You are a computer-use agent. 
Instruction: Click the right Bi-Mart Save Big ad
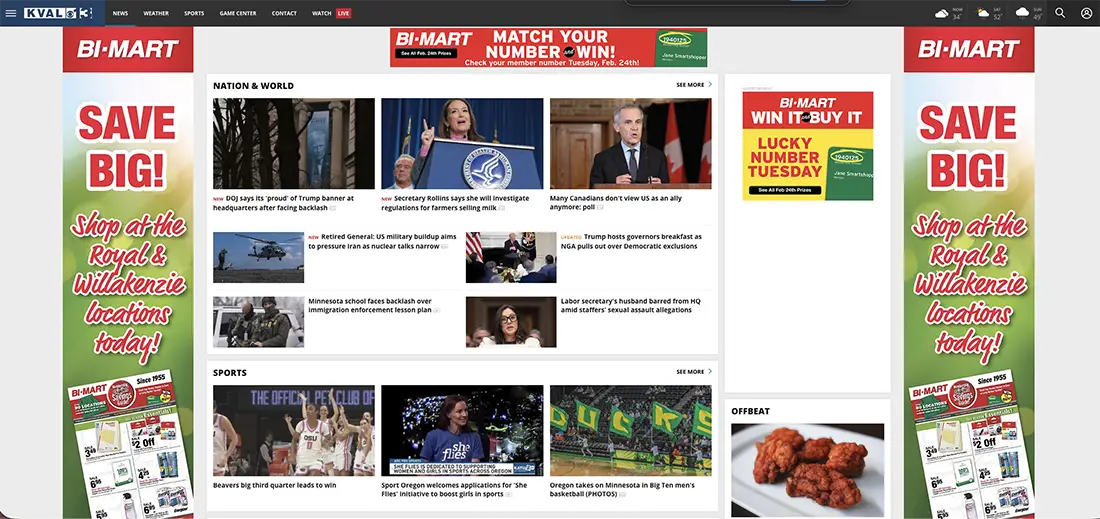tap(969, 273)
